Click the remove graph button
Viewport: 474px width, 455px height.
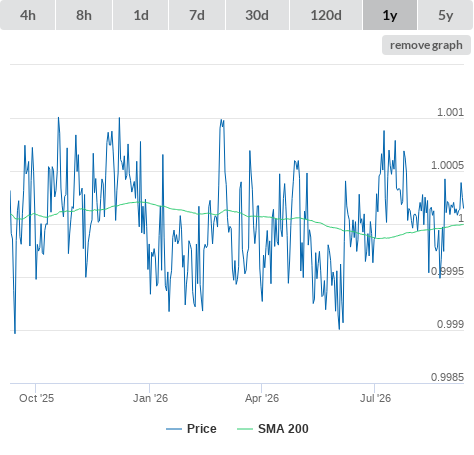[426, 45]
